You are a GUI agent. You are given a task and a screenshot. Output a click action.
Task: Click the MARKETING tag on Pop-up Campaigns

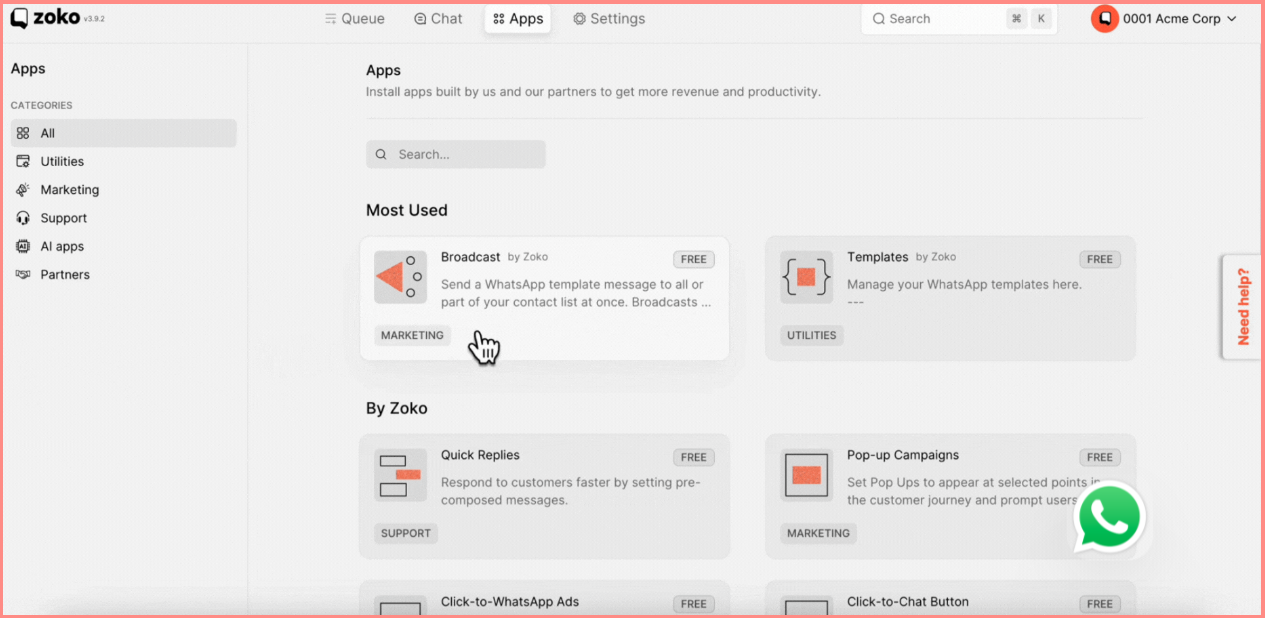[818, 533]
